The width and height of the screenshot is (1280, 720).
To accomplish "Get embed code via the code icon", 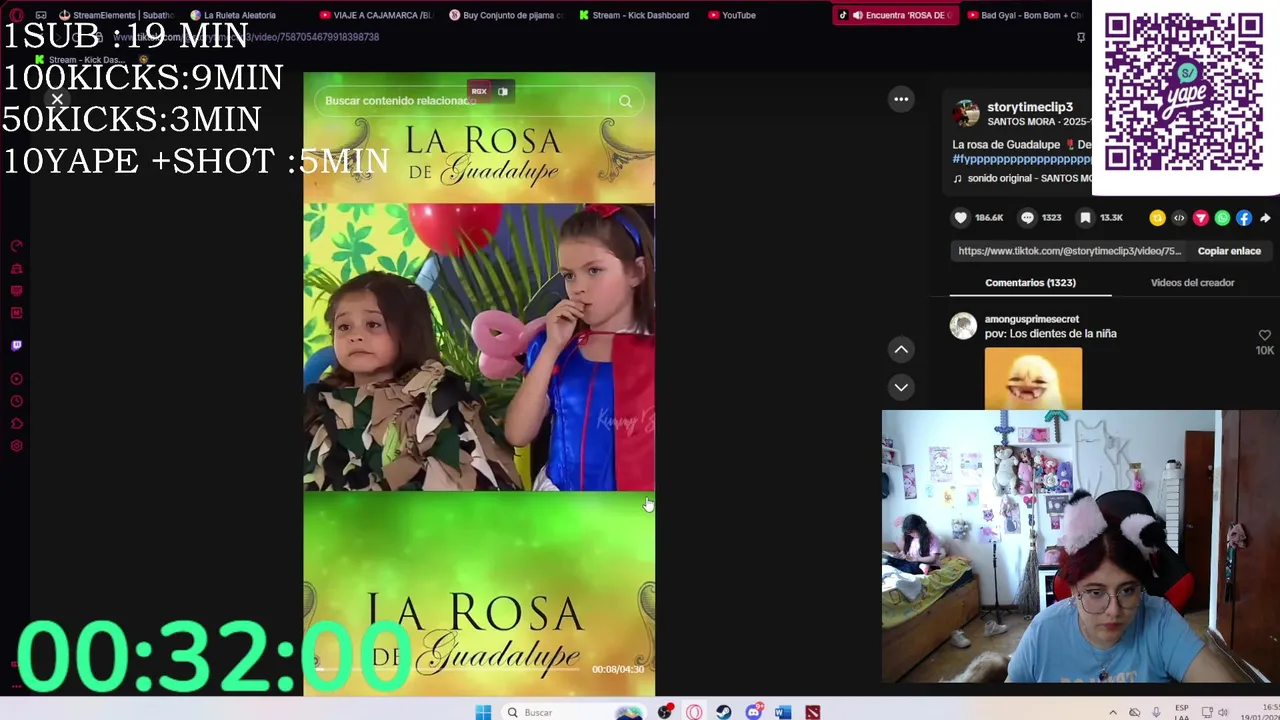I will pos(1179,218).
